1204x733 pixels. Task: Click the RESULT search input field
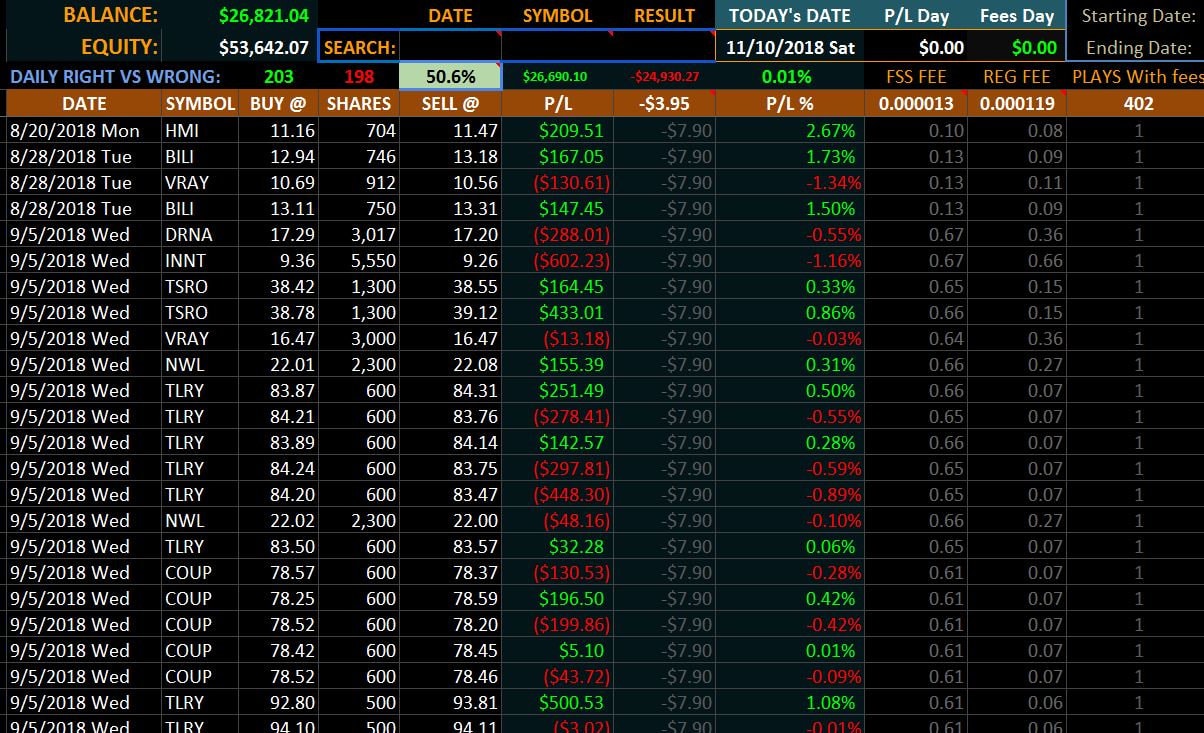point(661,47)
